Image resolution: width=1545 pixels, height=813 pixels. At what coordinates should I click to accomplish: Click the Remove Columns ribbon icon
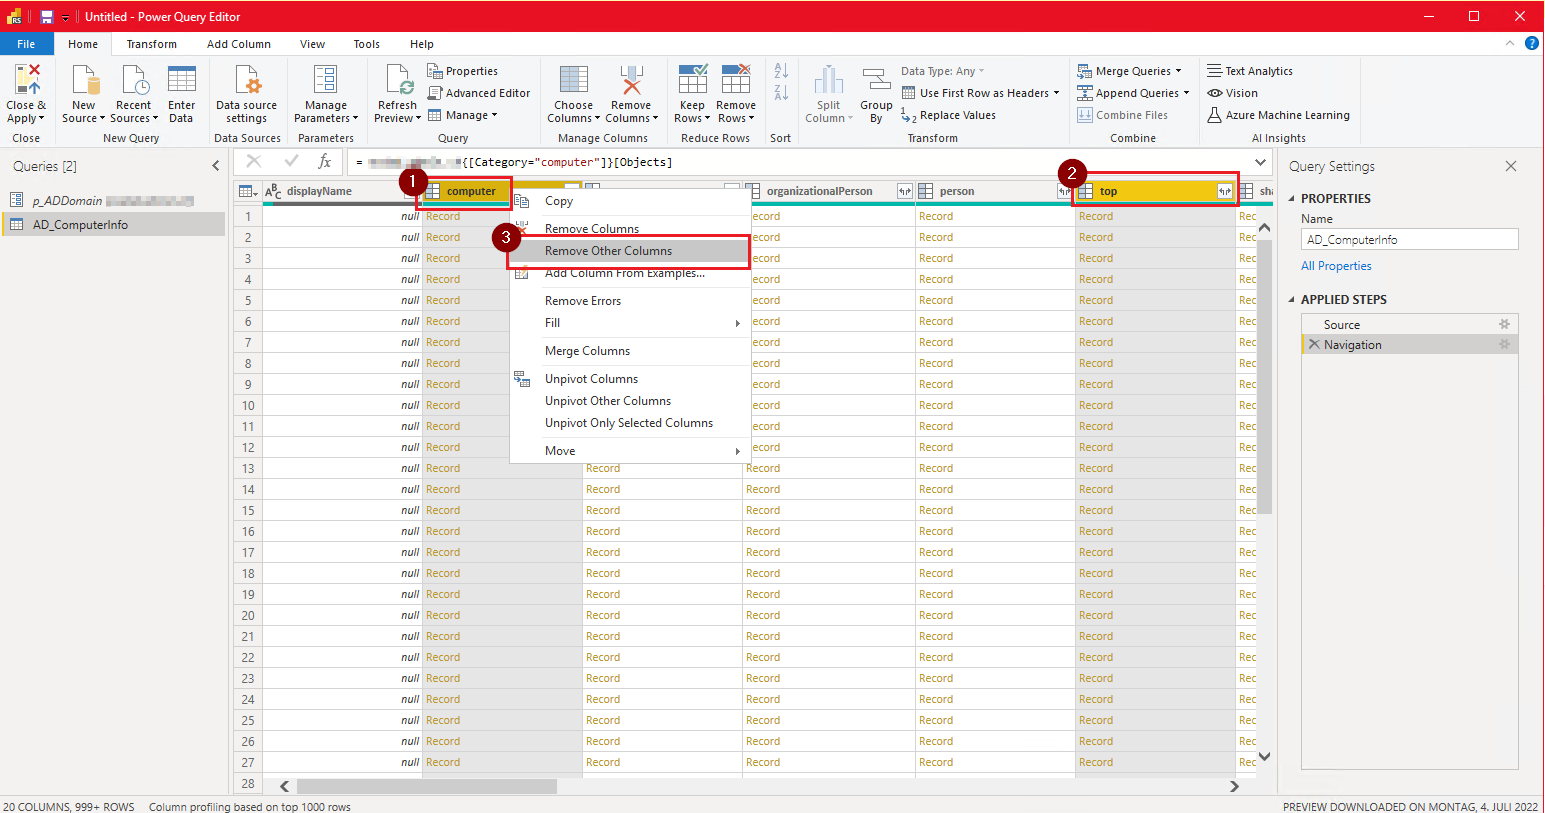tap(631, 79)
